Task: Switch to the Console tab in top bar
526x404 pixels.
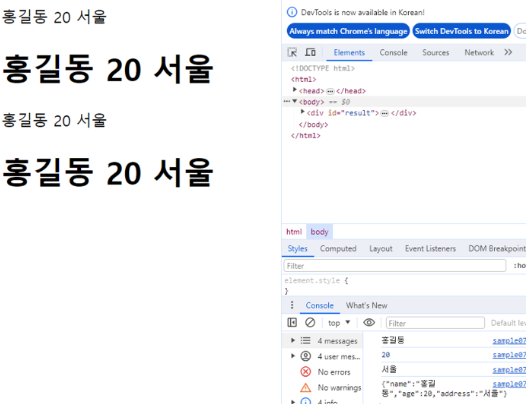Action: [x=393, y=53]
